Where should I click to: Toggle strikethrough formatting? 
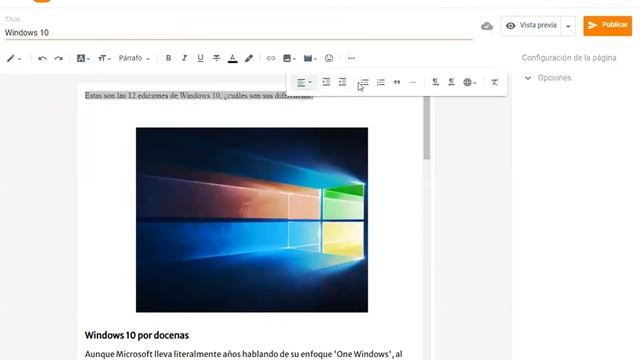pos(216,58)
